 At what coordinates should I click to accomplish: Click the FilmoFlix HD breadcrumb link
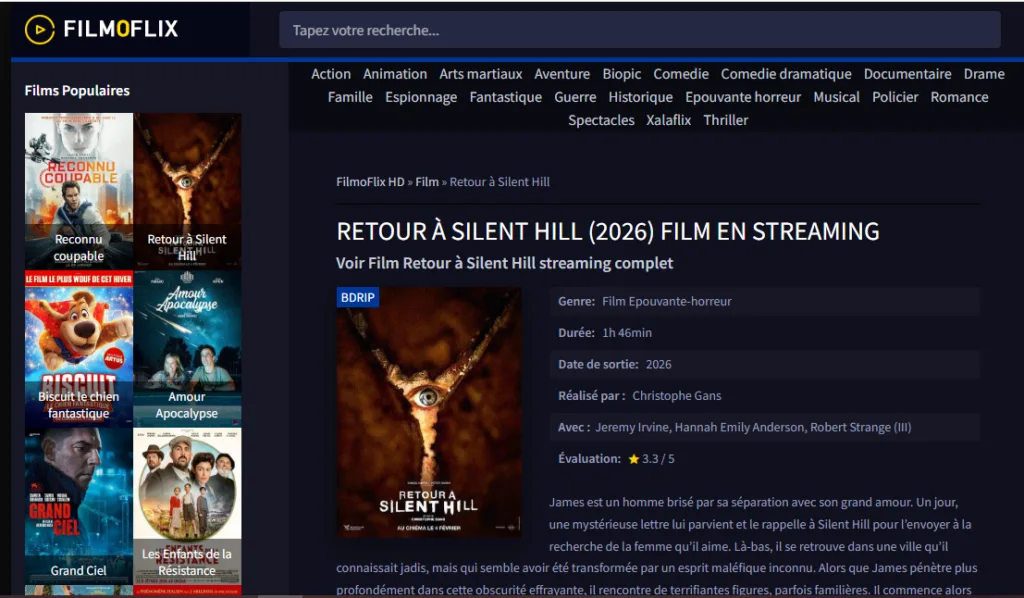pyautogui.click(x=370, y=182)
